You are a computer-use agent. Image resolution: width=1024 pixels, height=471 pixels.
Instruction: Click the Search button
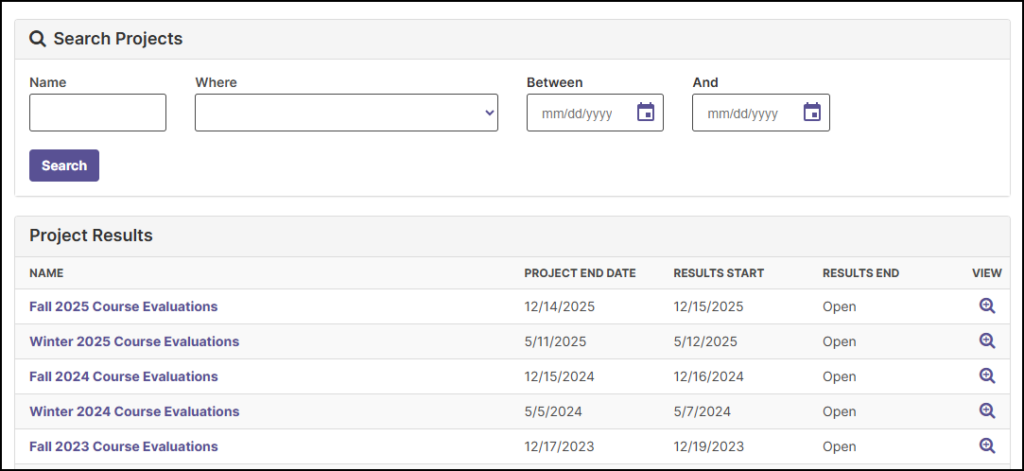[x=64, y=165]
